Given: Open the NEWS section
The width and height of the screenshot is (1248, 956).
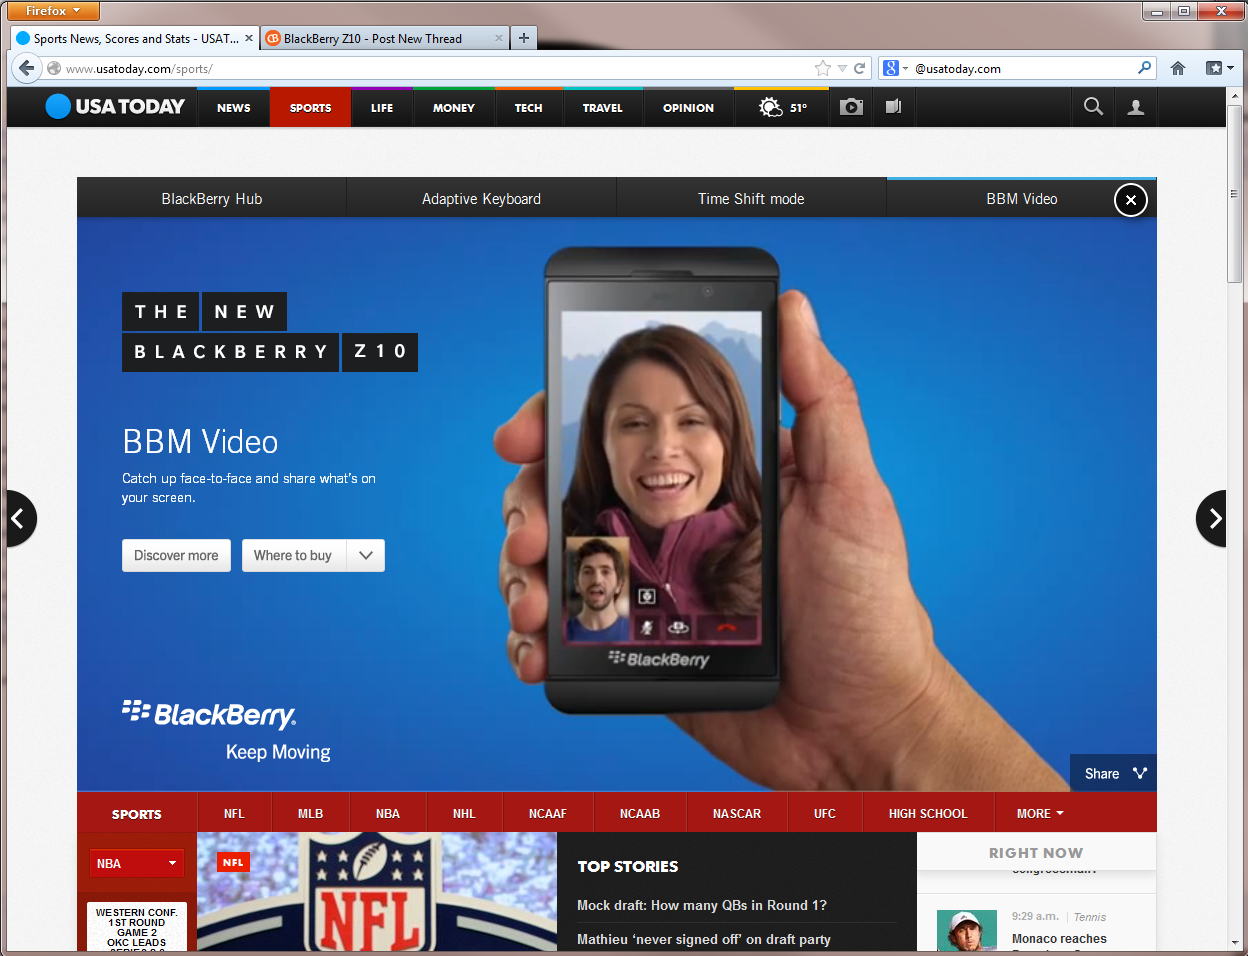Looking at the screenshot, I should point(233,107).
